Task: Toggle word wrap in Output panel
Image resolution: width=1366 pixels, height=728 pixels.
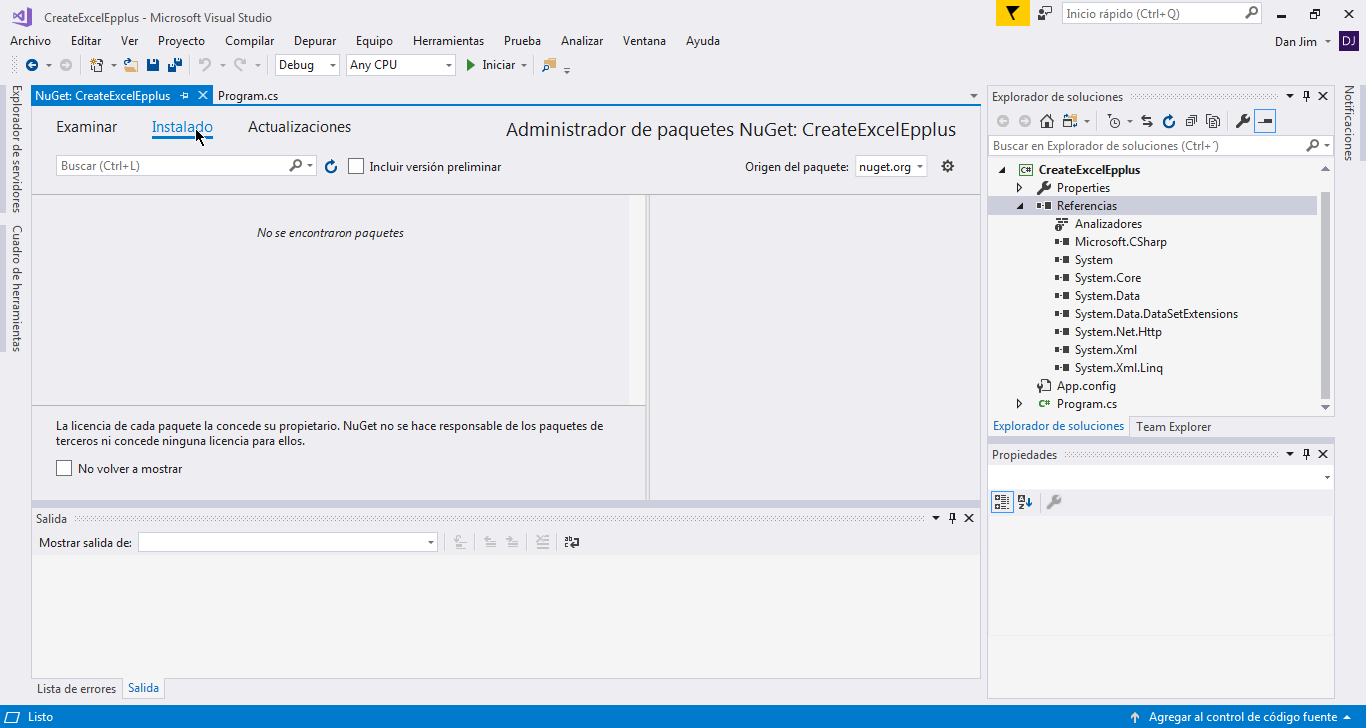Action: point(572,542)
